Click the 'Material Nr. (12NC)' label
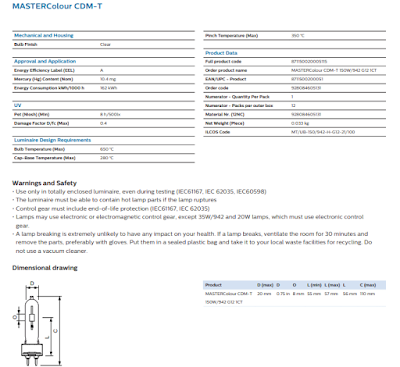400x367 pixels. click(225, 114)
